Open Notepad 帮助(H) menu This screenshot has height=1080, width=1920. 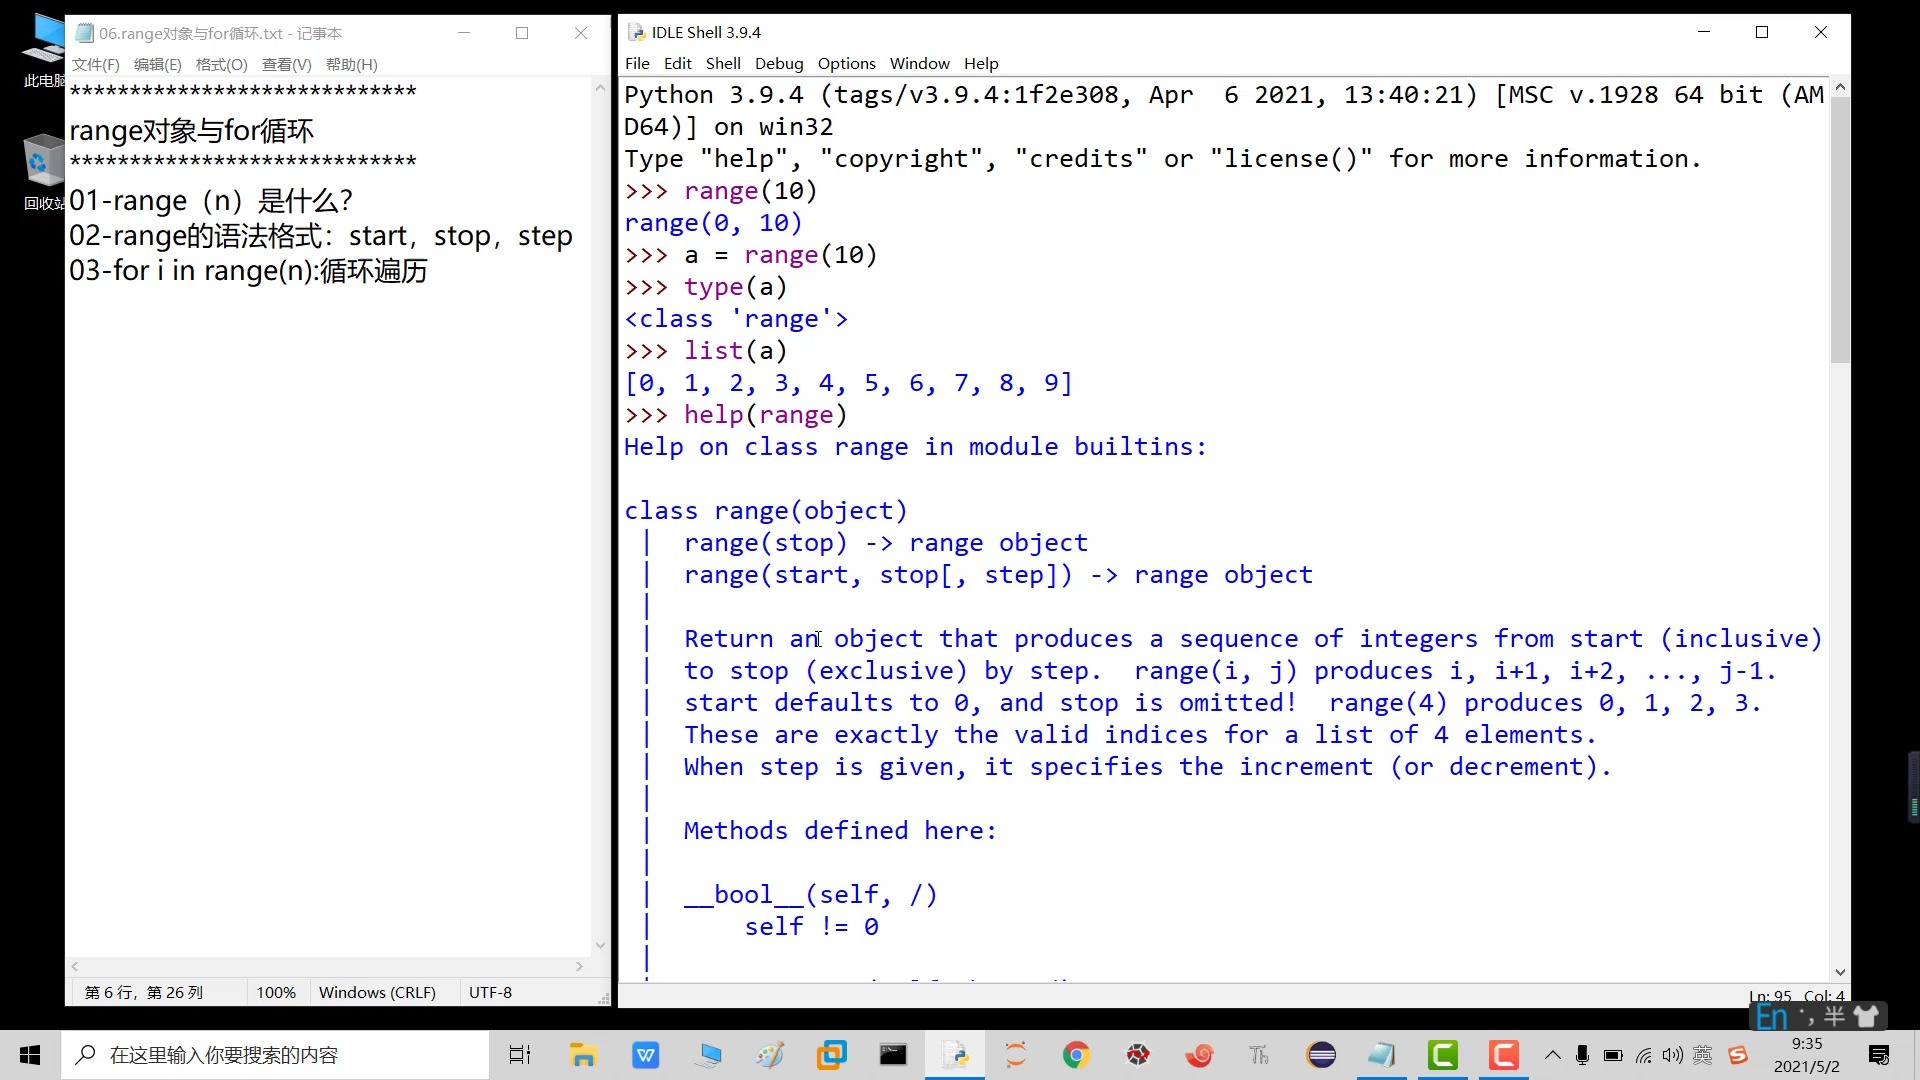pos(352,64)
